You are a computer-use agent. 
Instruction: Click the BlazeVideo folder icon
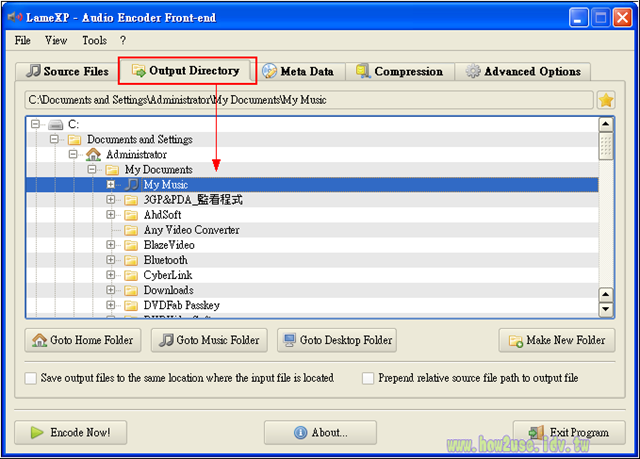(131, 245)
